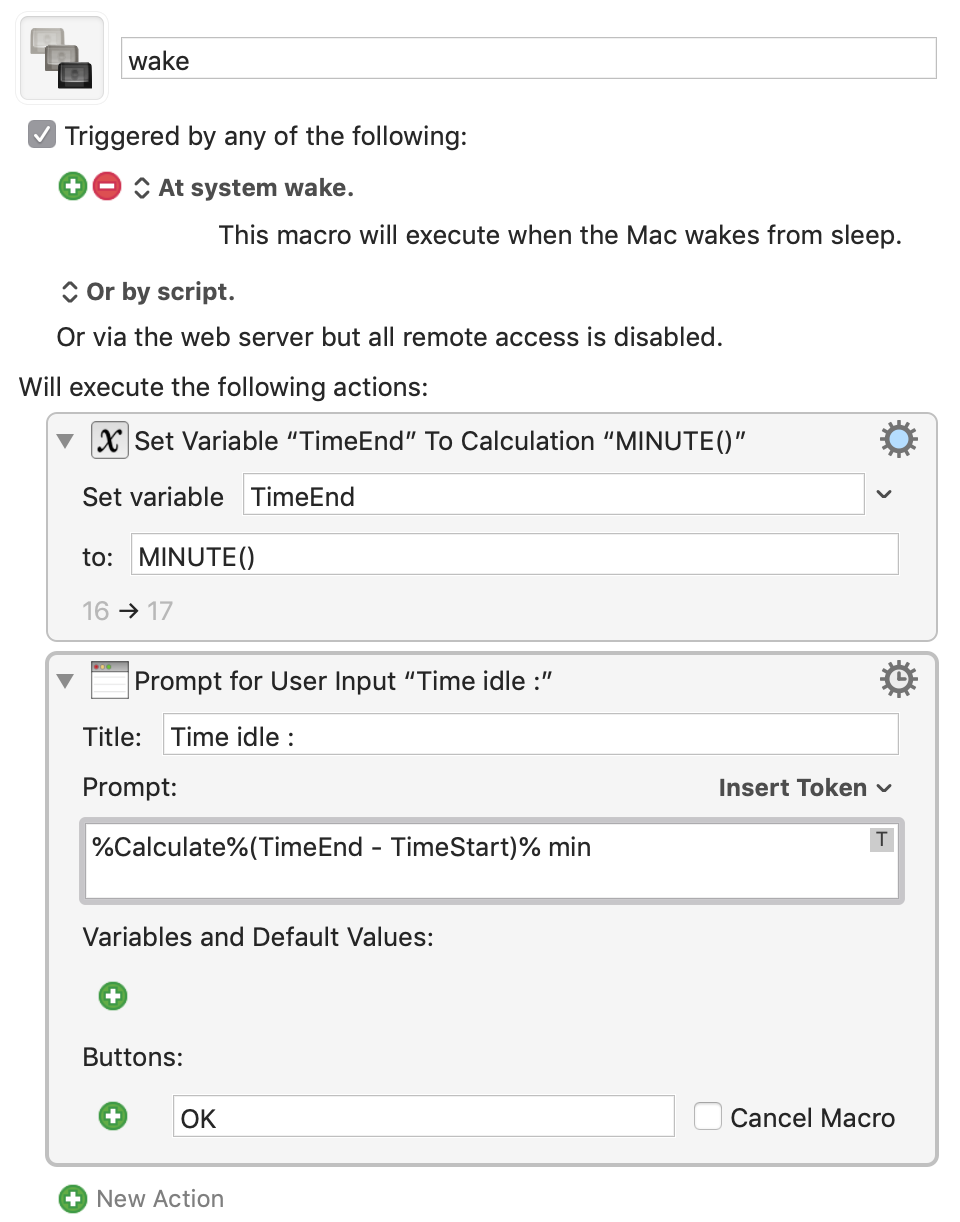
Task: Open the TimeEnd variable dropdown chevron
Action: tap(884, 494)
